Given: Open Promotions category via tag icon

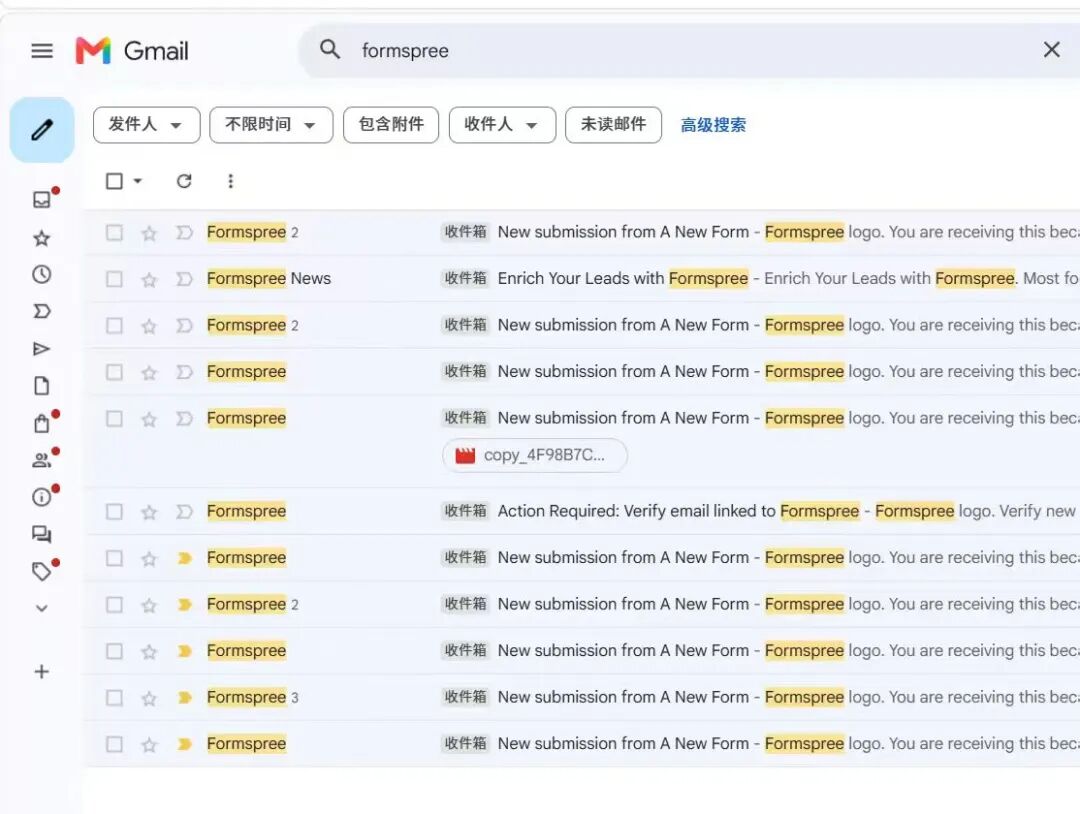Looking at the screenshot, I should 42,571.
